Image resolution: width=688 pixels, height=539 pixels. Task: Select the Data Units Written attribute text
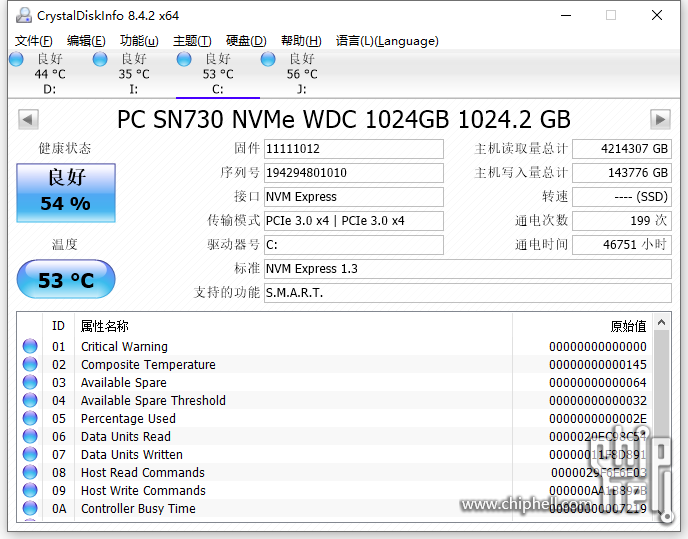132,455
